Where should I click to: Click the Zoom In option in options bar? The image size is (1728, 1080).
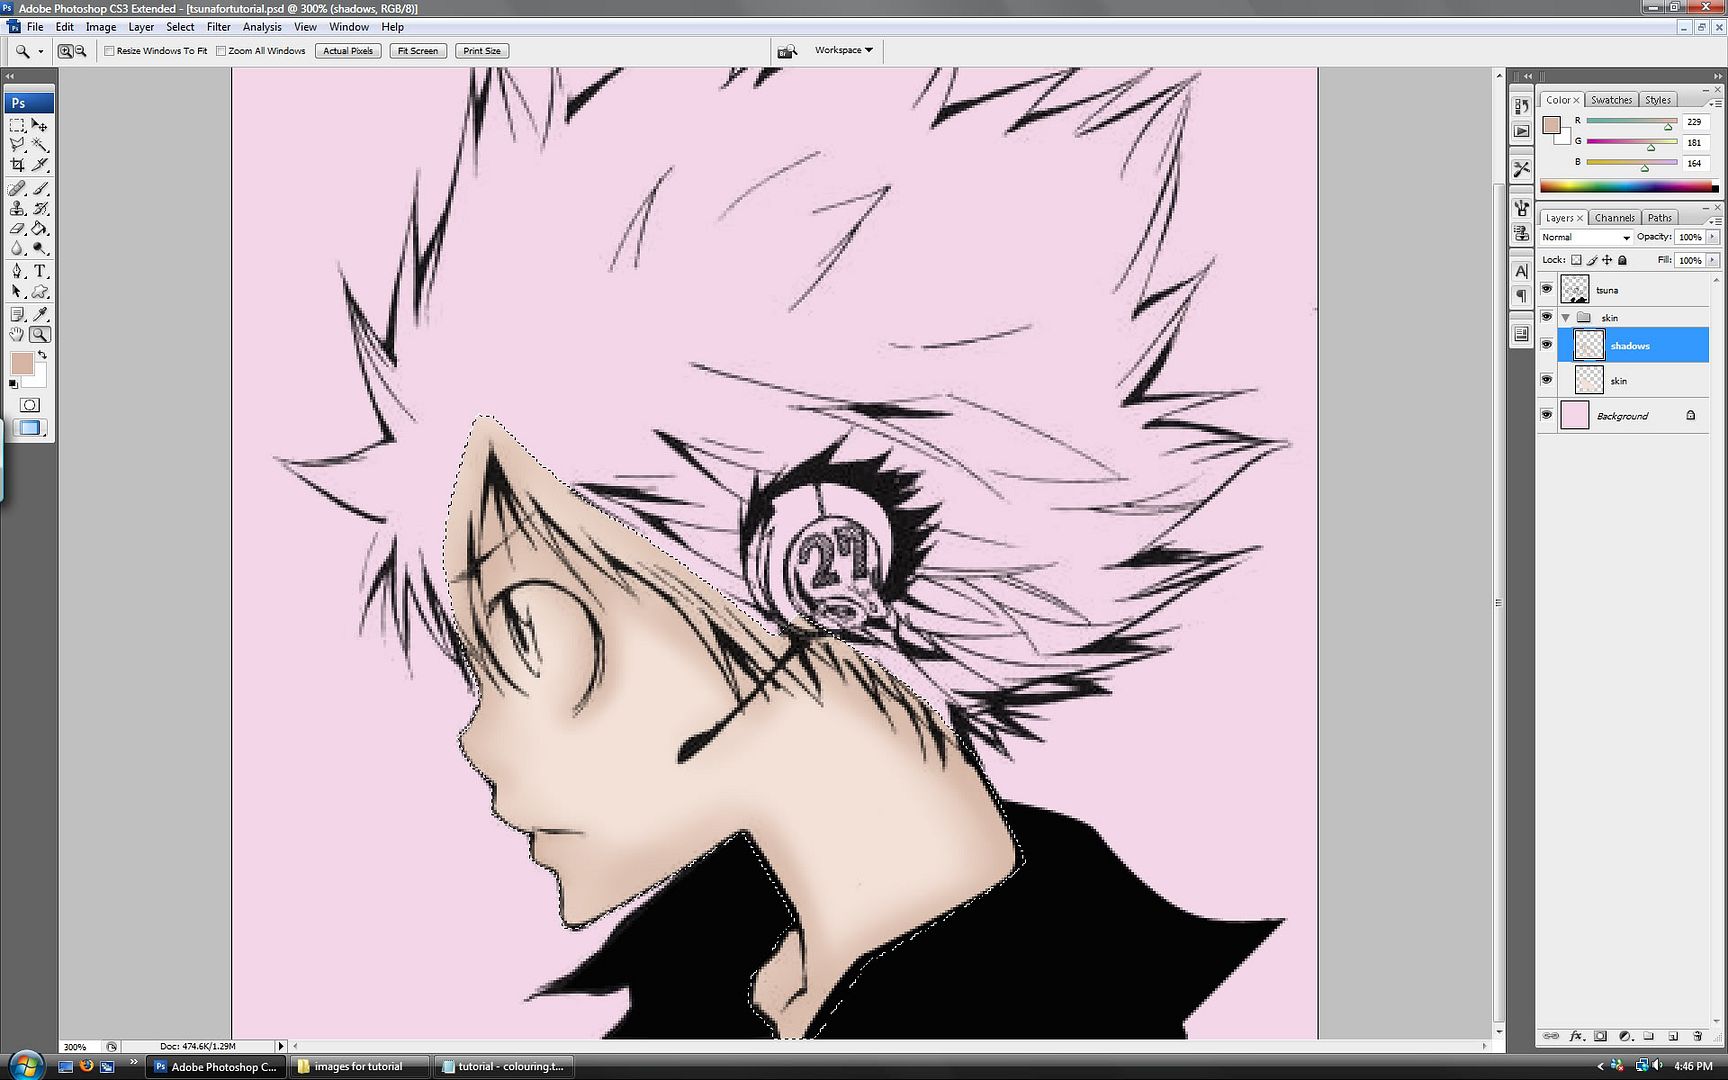click(x=65, y=51)
